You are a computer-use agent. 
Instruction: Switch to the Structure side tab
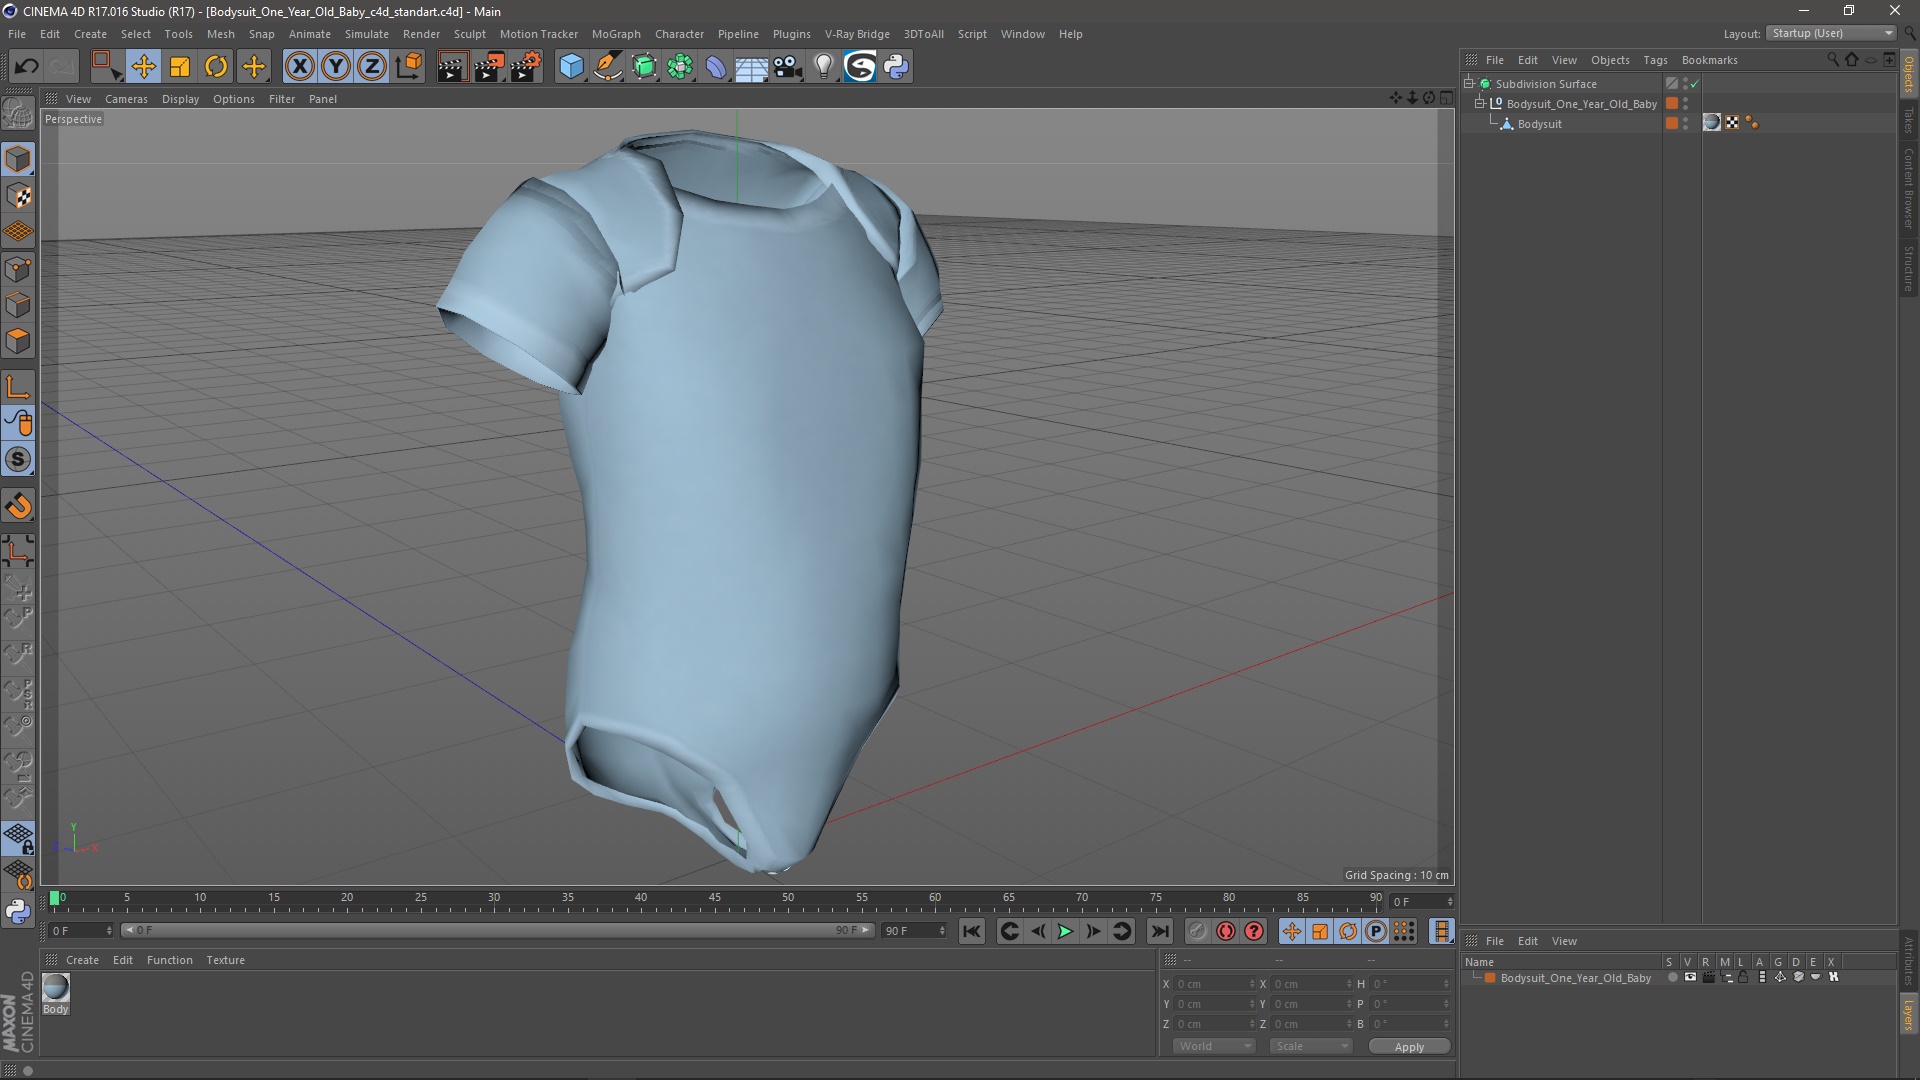(x=1909, y=269)
